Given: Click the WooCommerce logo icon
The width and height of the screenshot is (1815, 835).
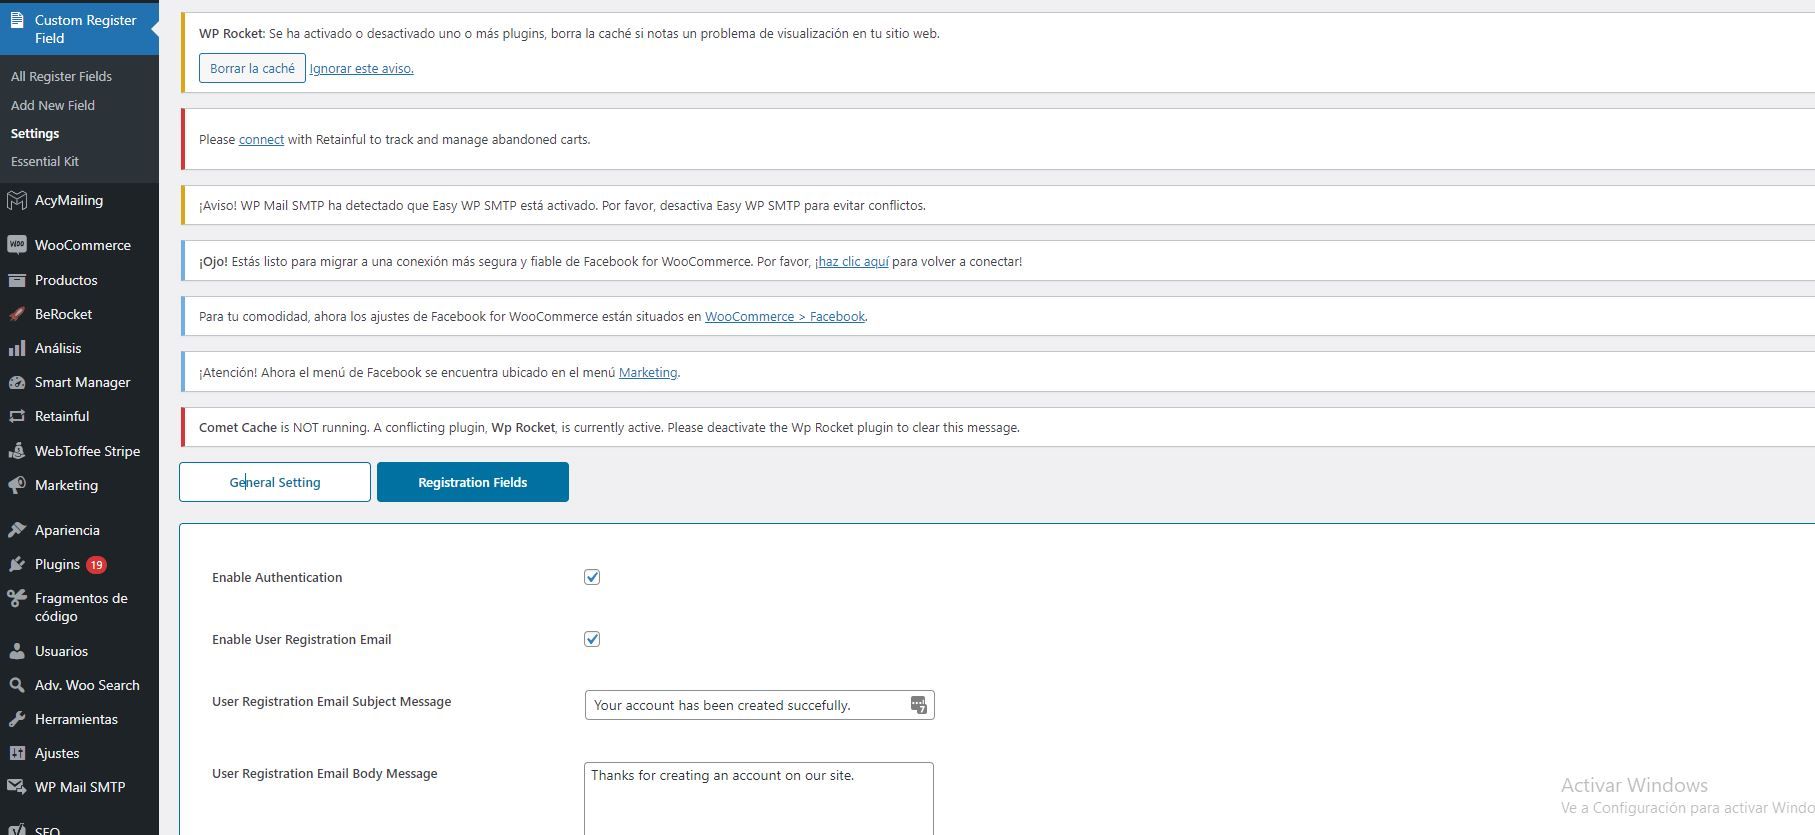Looking at the screenshot, I should (16, 245).
